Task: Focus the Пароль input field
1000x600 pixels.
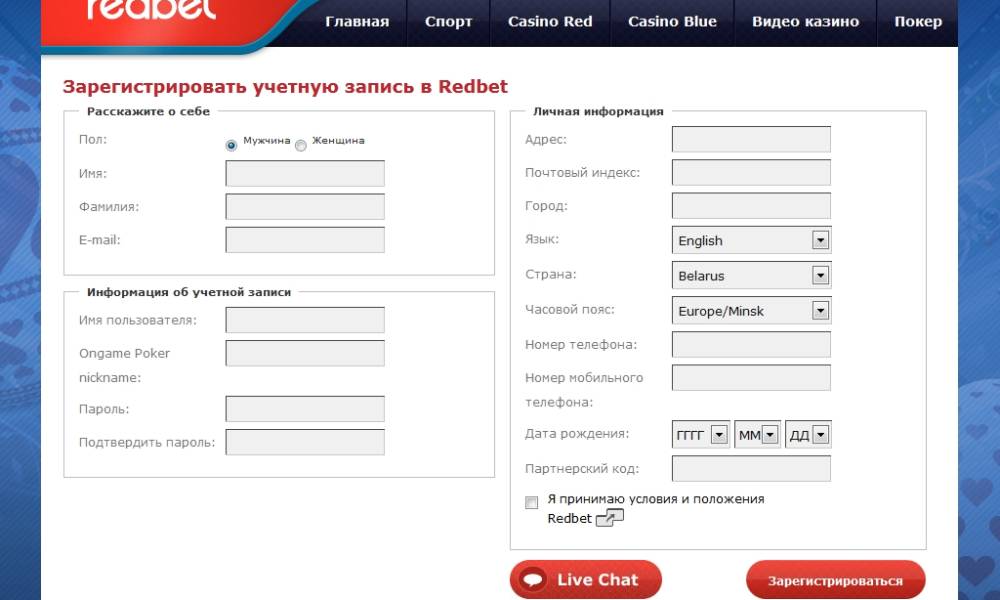Action: [305, 409]
